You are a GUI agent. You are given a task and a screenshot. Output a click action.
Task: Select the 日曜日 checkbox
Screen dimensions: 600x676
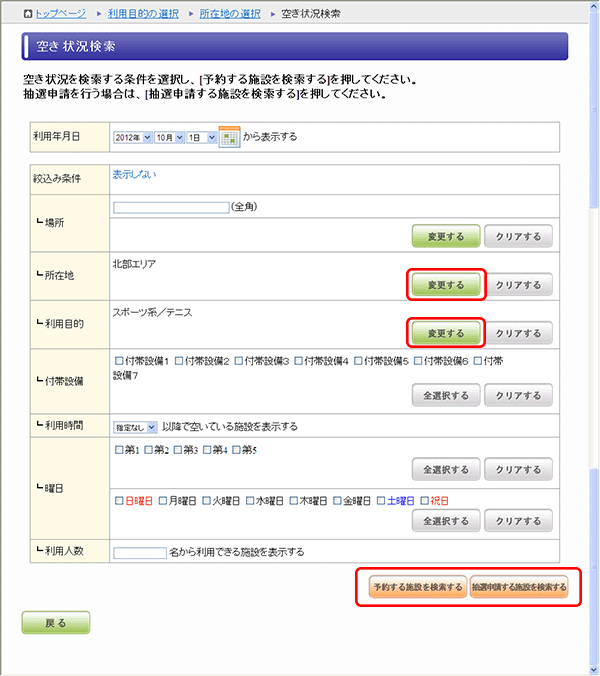coord(119,501)
